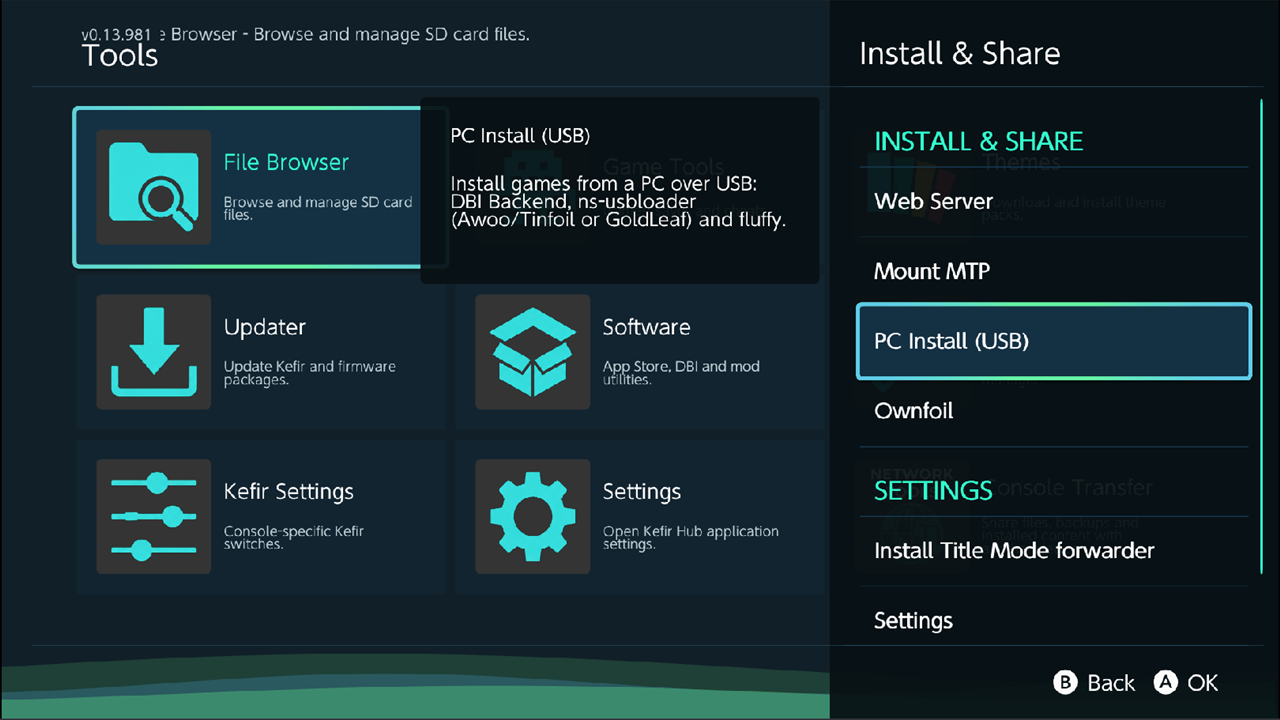Open the Settings entry in the side menu
The image size is (1280, 720).
tap(1054, 621)
